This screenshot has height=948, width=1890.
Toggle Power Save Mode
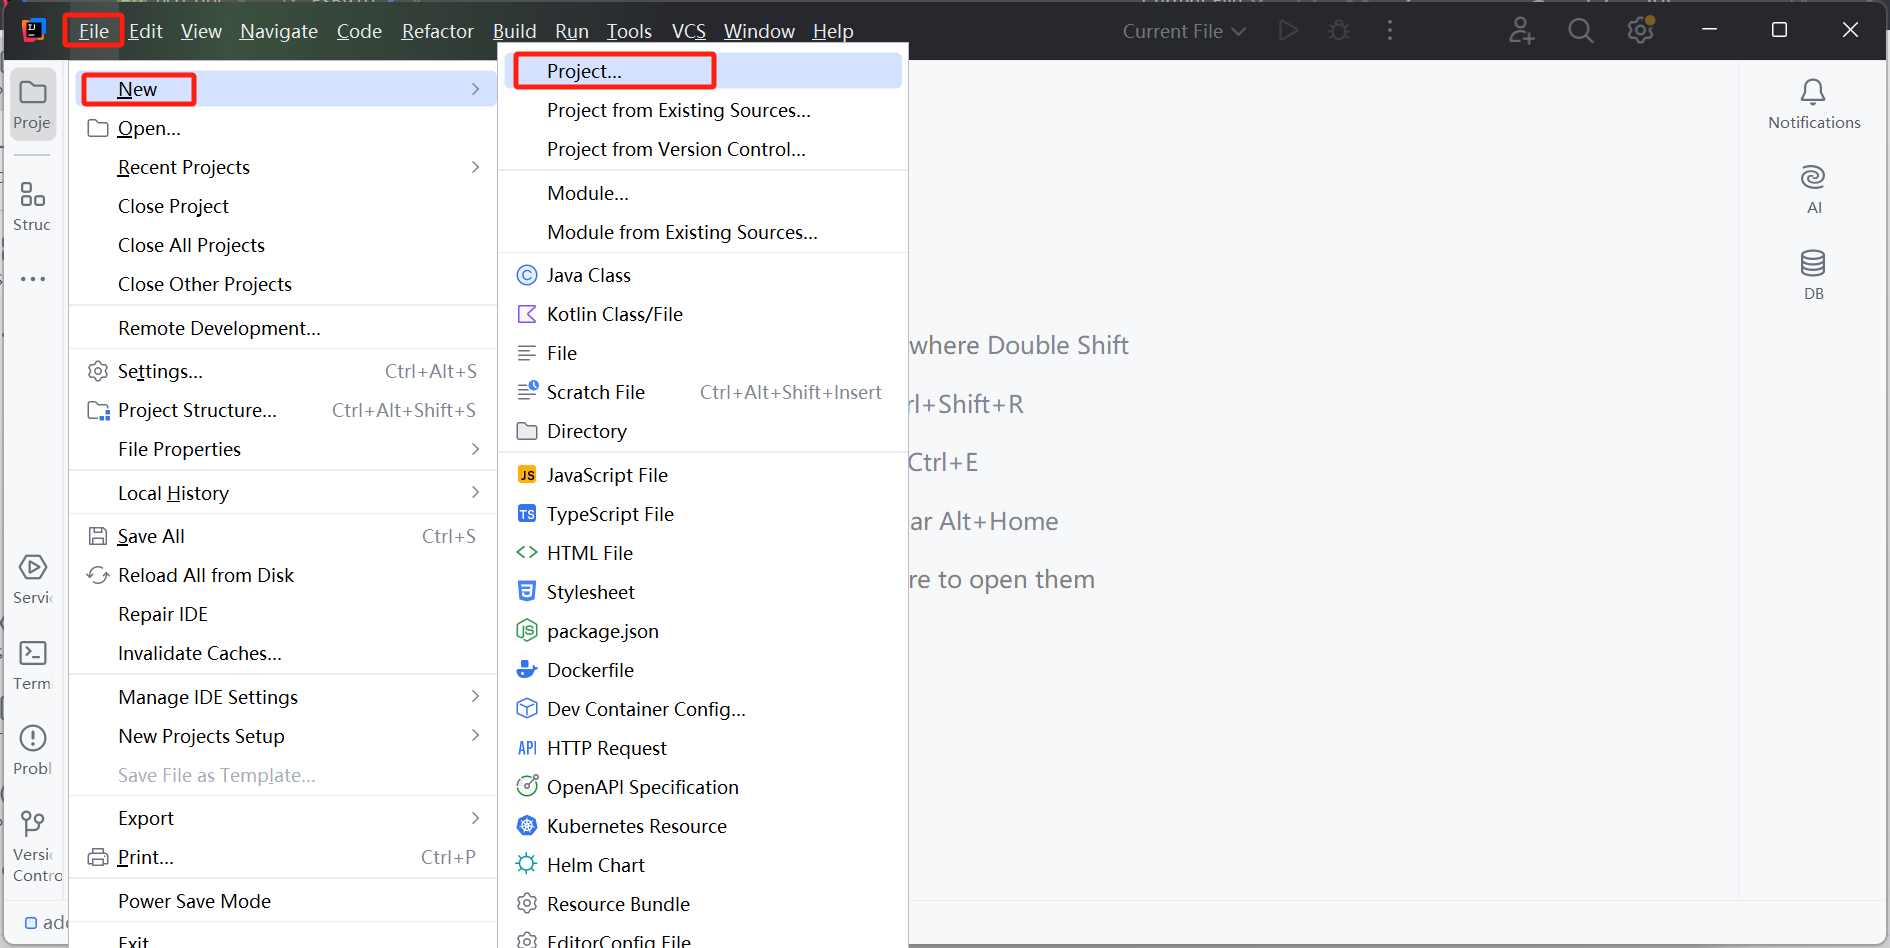tap(194, 901)
